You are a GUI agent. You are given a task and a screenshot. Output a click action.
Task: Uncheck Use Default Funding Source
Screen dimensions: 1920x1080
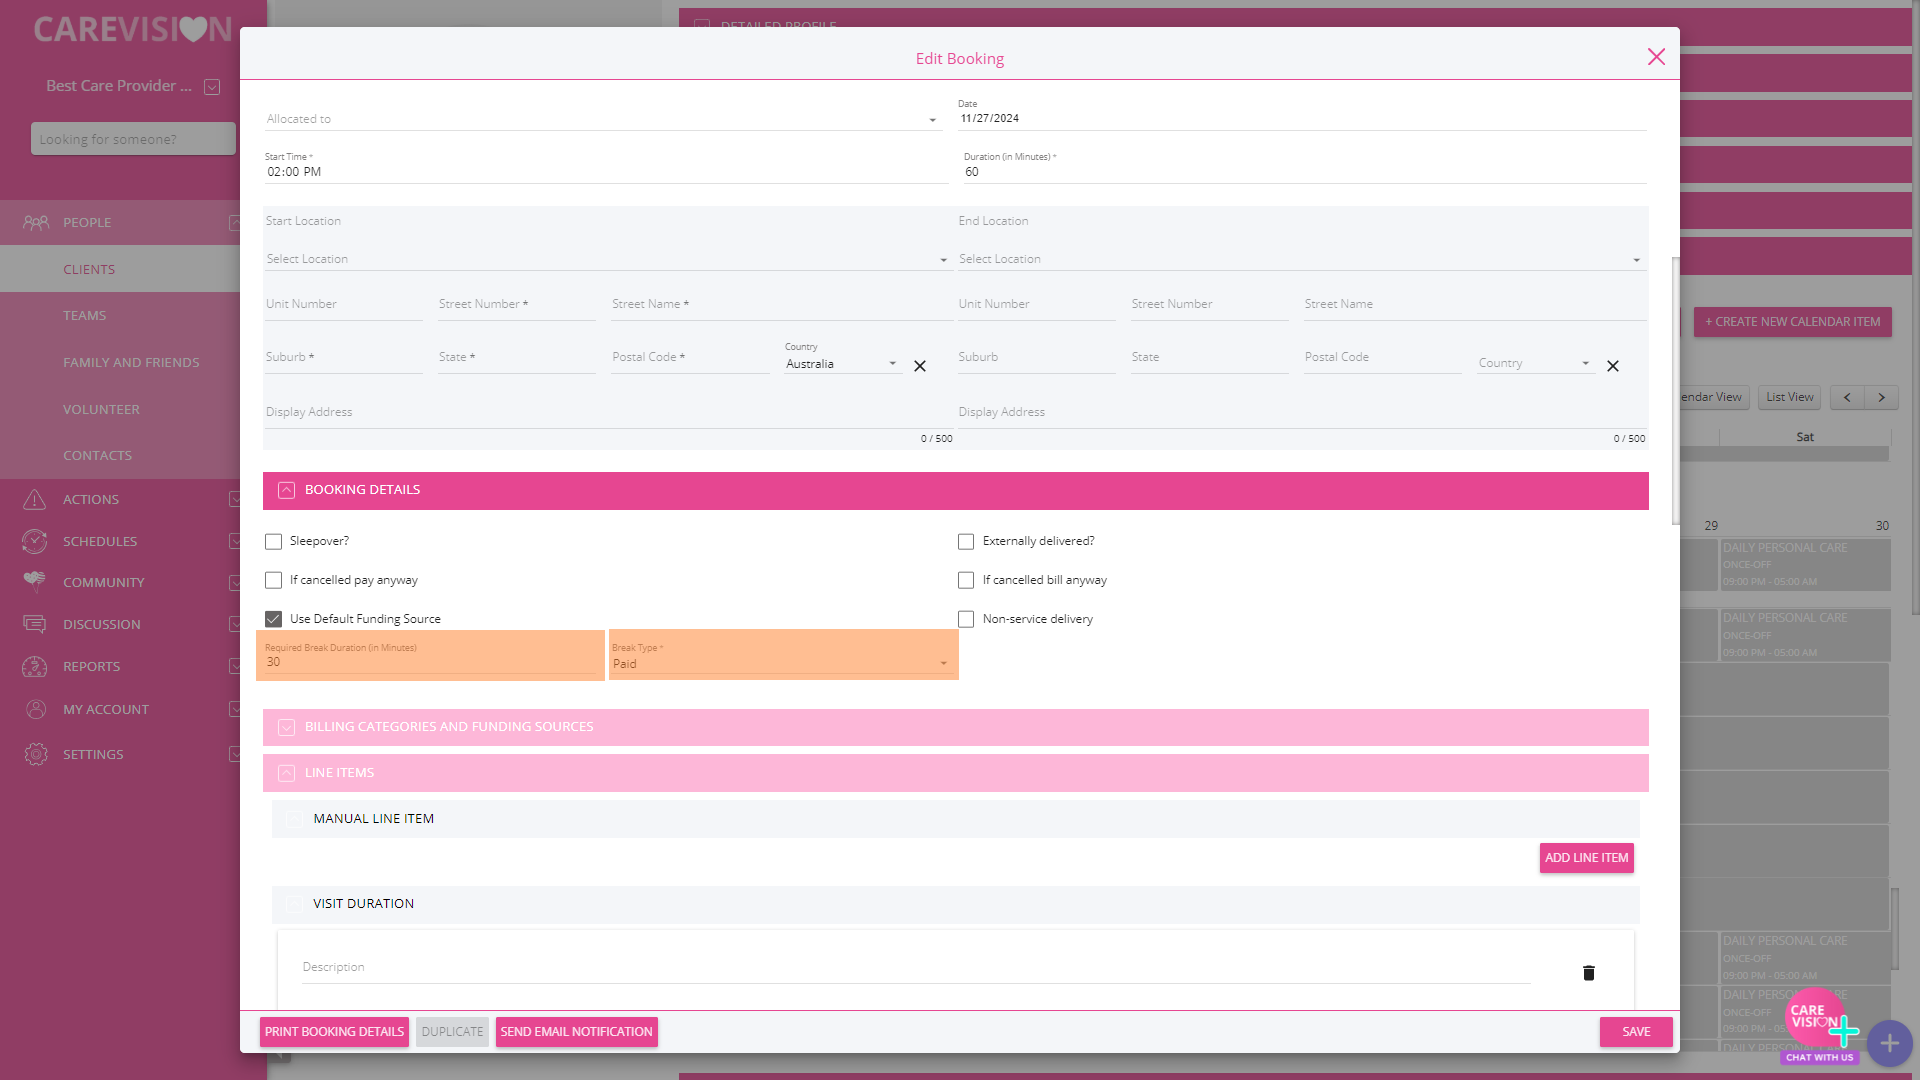[273, 619]
